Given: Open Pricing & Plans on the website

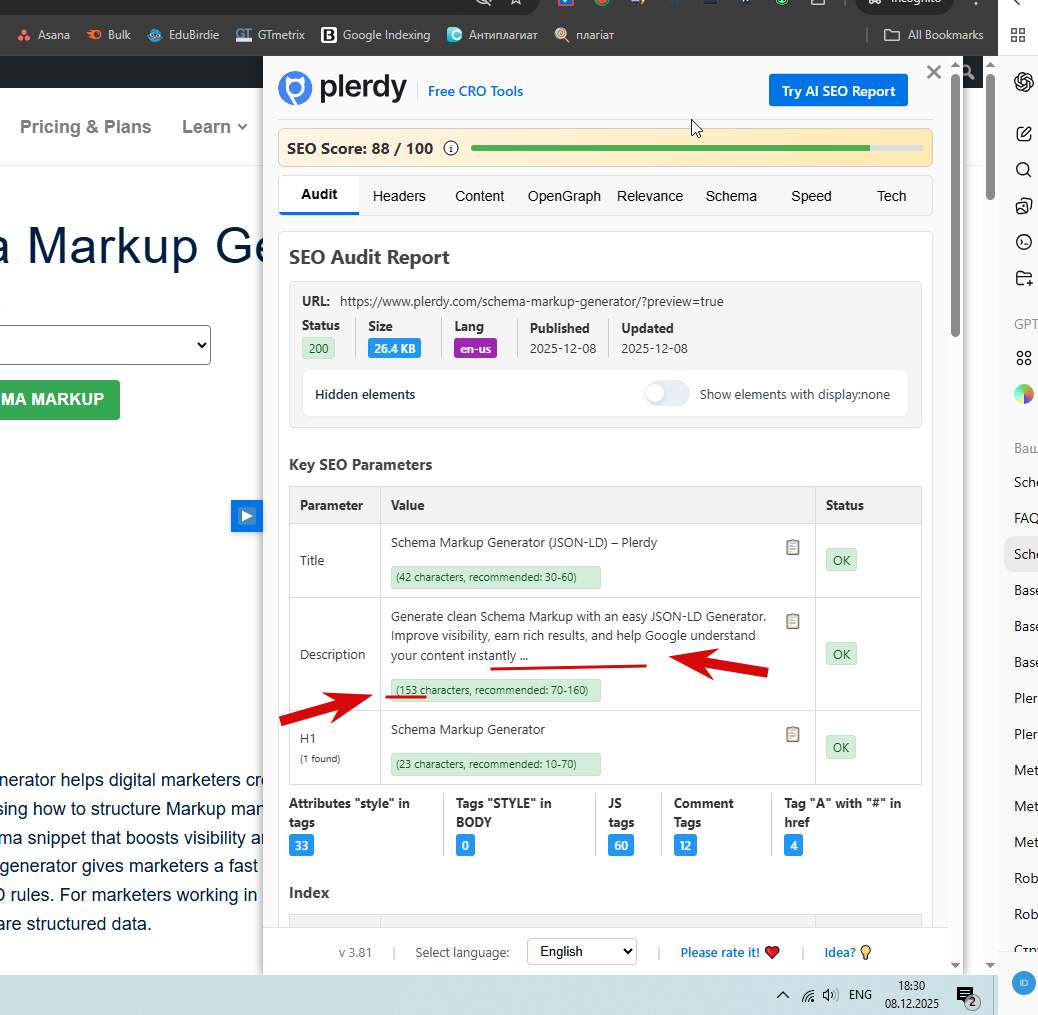Looking at the screenshot, I should 85,126.
